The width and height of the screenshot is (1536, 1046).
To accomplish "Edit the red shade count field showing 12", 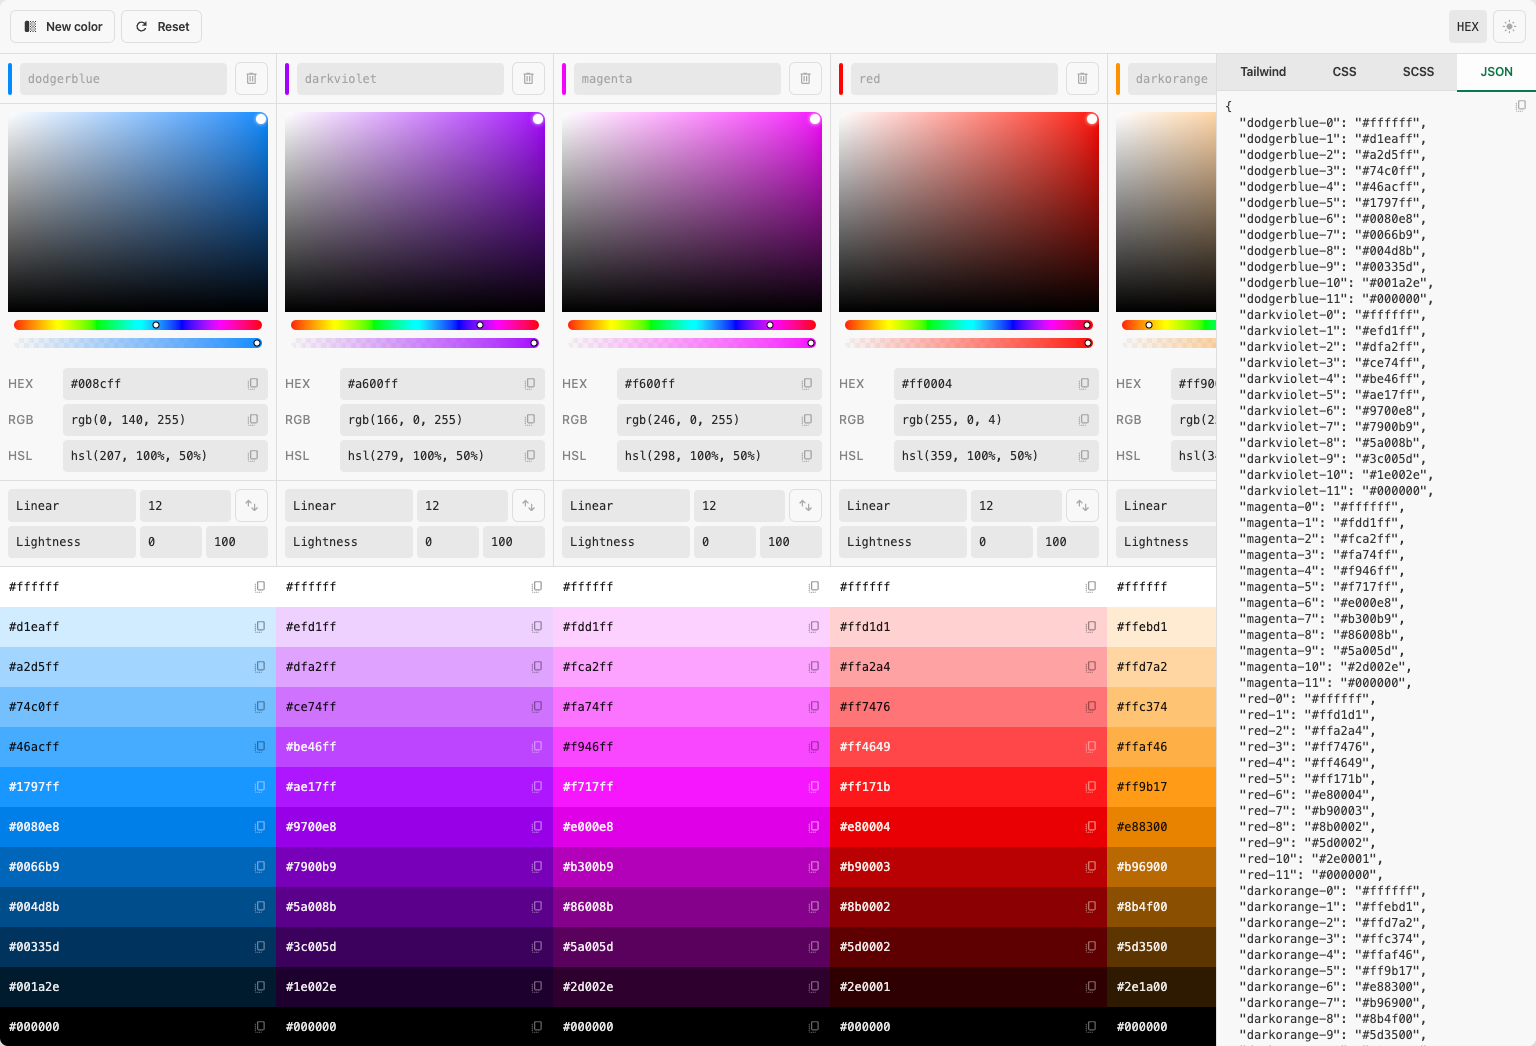I will click(x=1016, y=506).
